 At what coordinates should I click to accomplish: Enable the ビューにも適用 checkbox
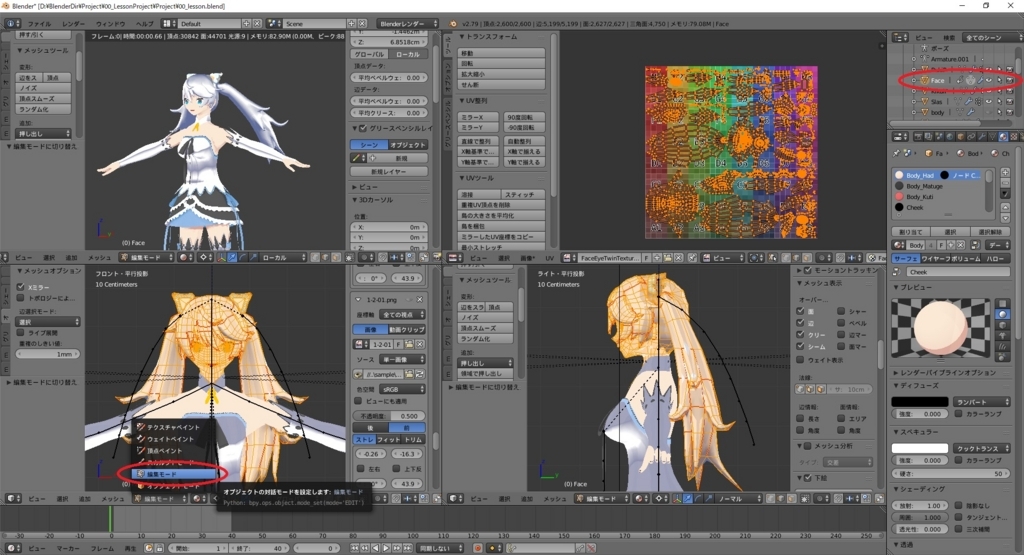tap(358, 401)
